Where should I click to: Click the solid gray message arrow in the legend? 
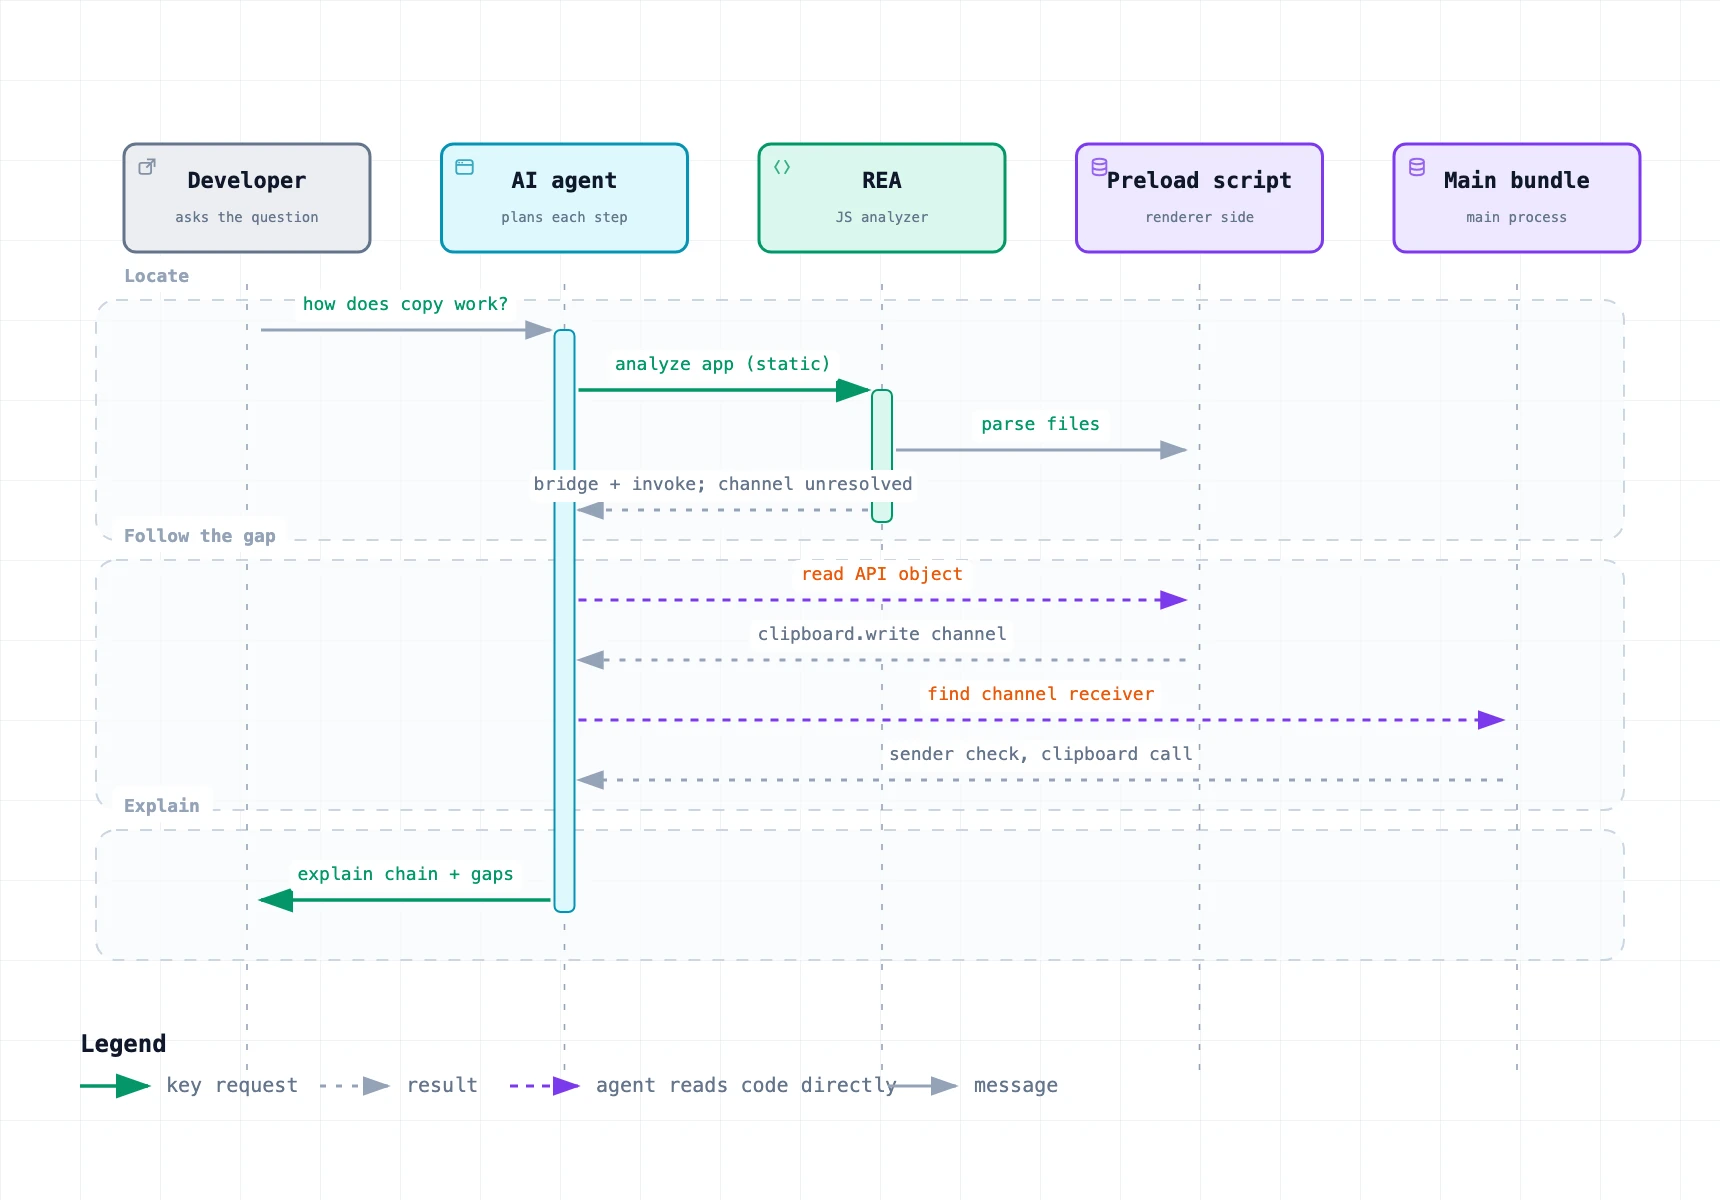pyautogui.click(x=925, y=1086)
